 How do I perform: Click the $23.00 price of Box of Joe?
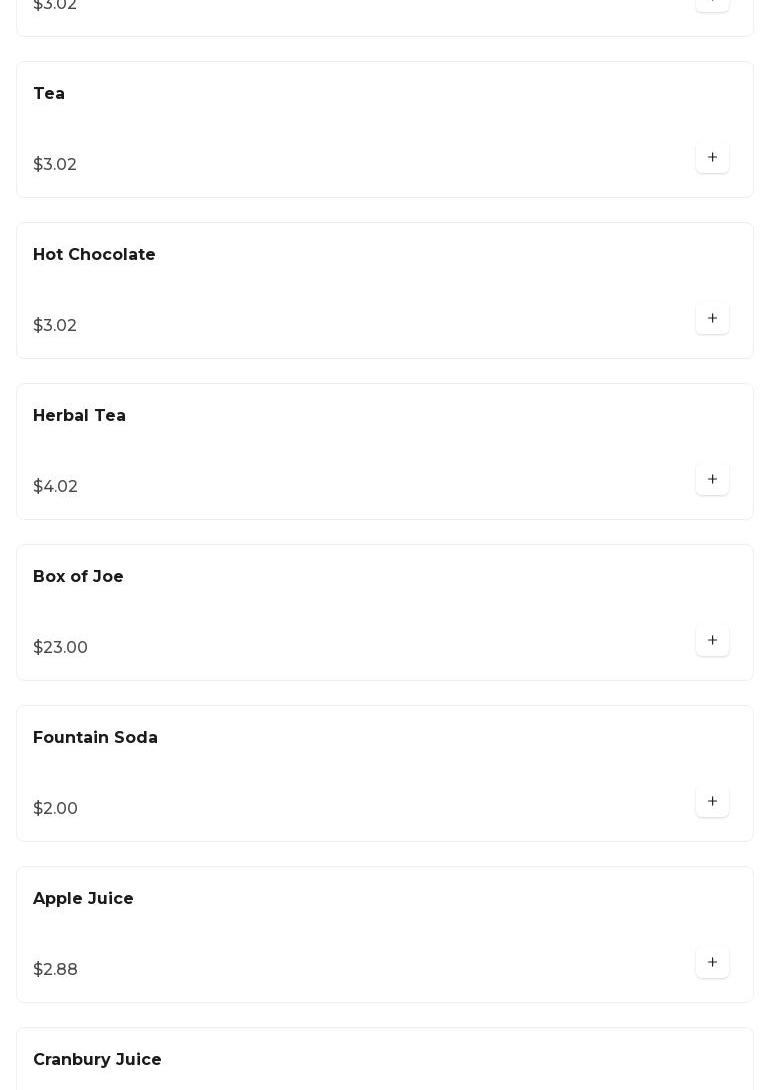pos(60,647)
